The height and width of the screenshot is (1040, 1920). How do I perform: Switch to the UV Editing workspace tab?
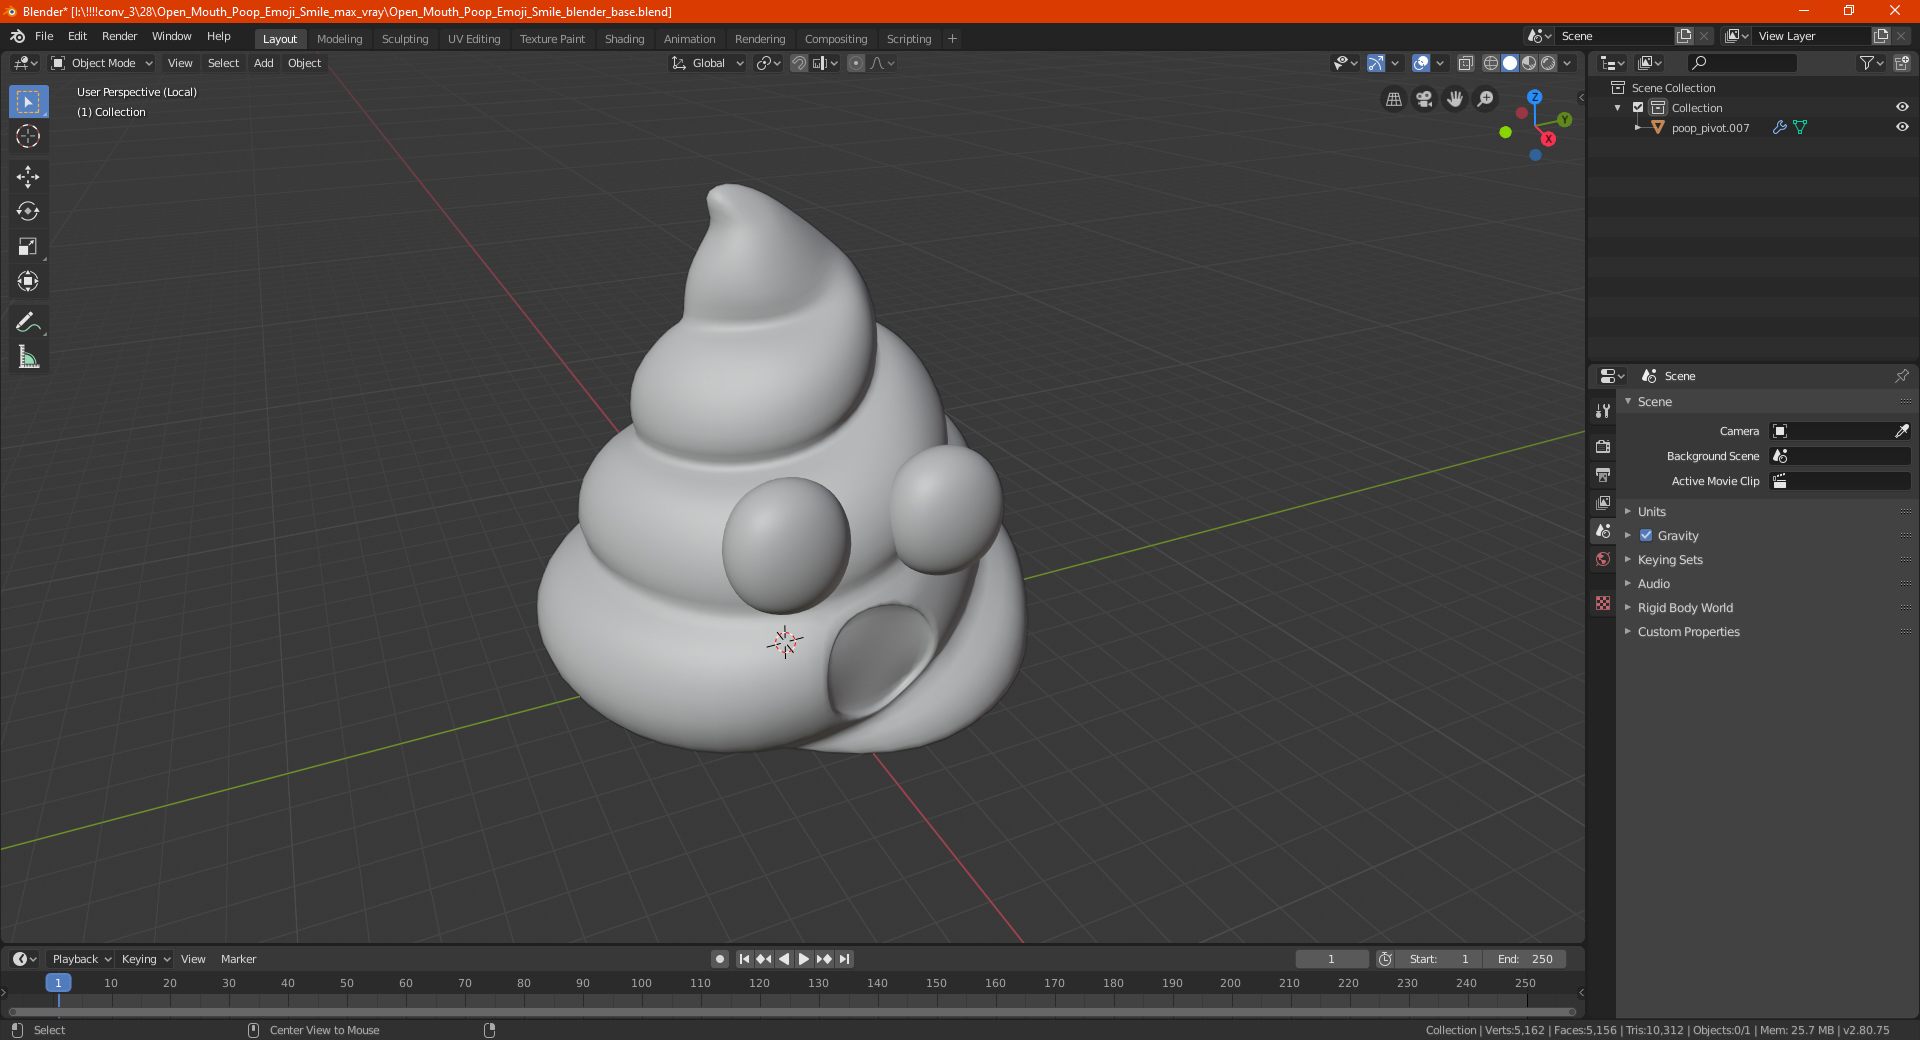pyautogui.click(x=474, y=39)
